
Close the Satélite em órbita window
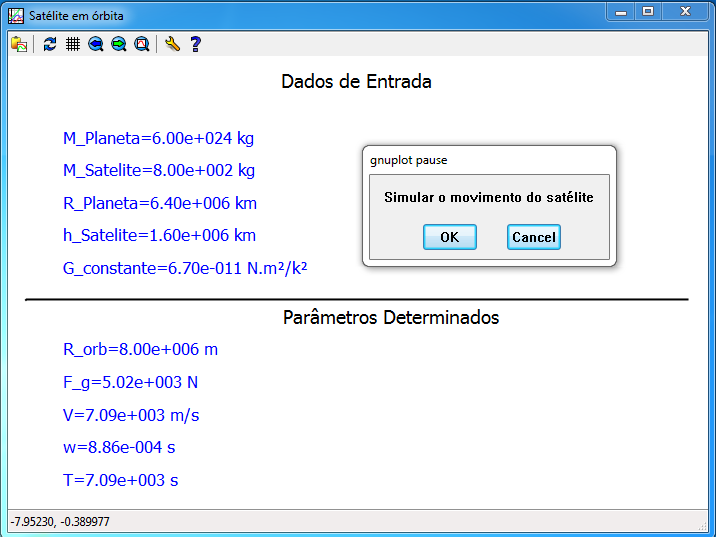pos(685,11)
